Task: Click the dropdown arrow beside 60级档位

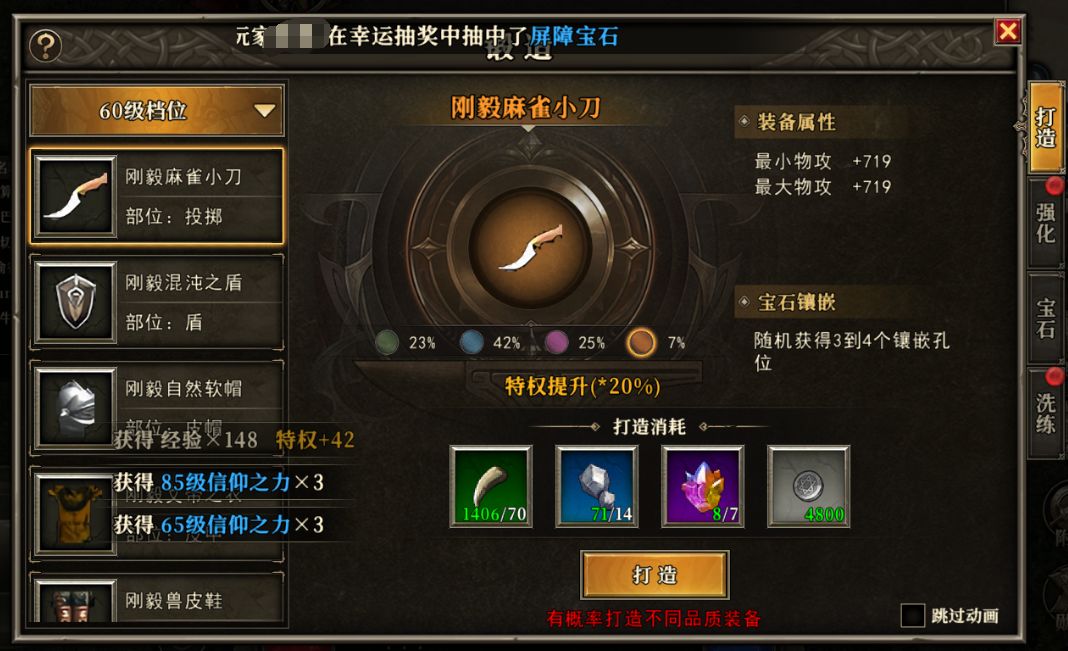Action: (264, 110)
